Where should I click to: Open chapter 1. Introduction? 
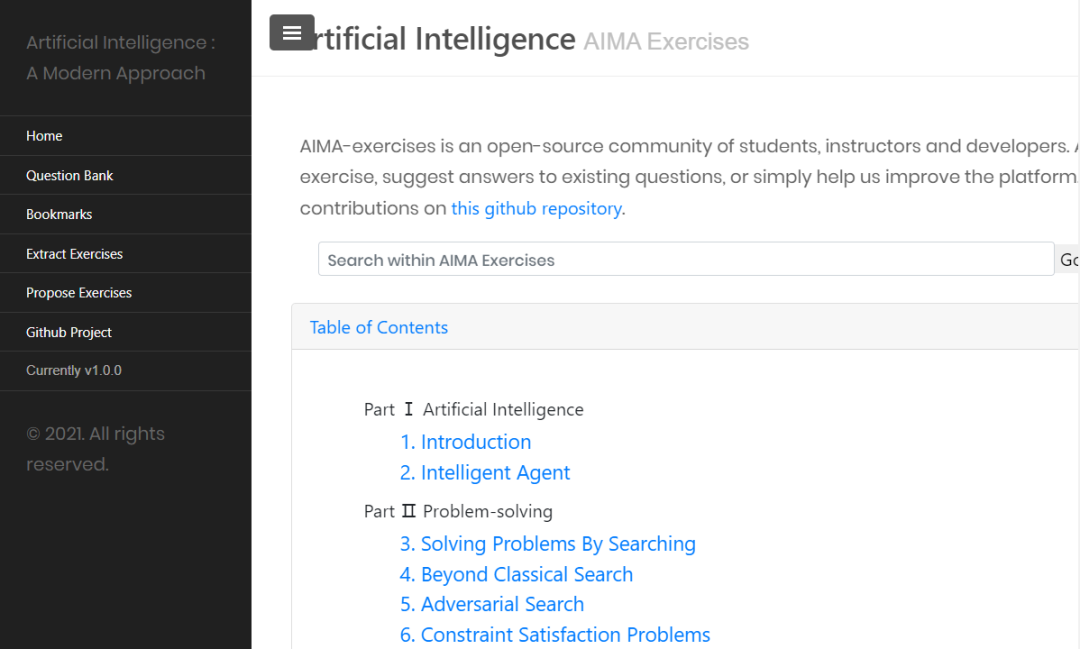click(466, 442)
